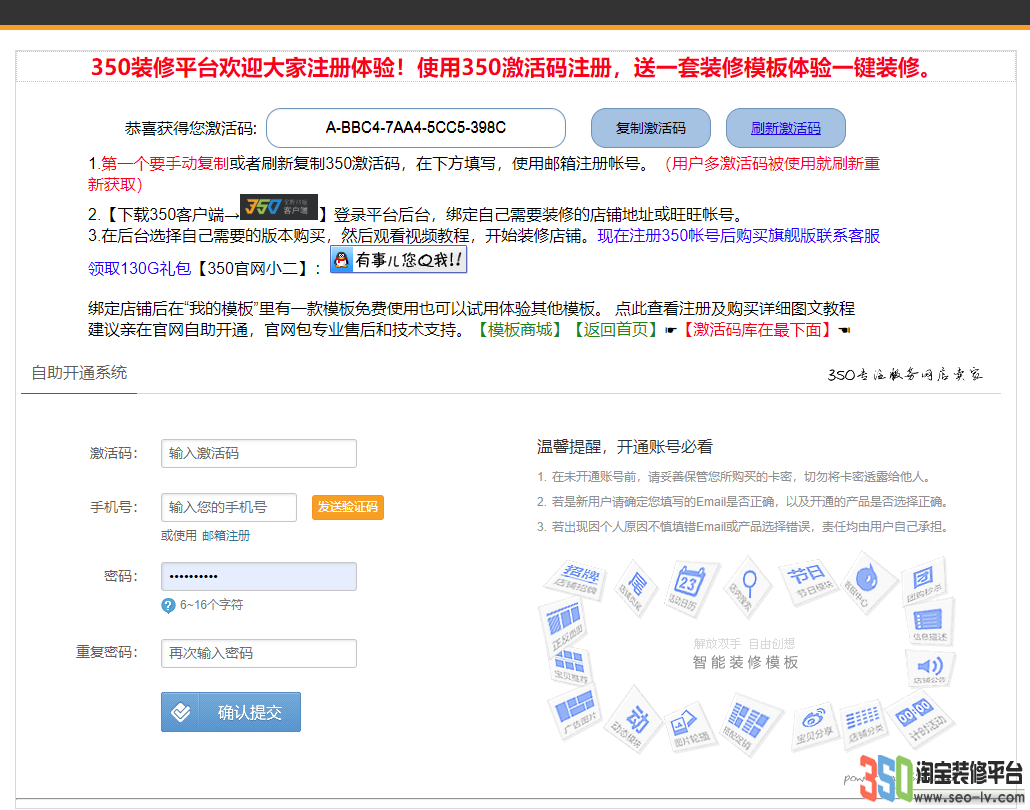The height and width of the screenshot is (810, 1030).
Task: Focus the 重复密码 input field
Action: pyautogui.click(x=259, y=653)
